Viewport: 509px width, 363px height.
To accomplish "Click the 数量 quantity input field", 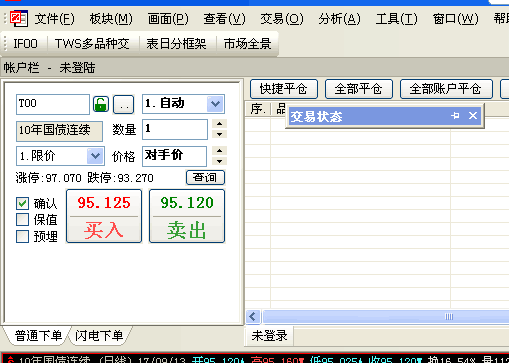I will [x=175, y=129].
